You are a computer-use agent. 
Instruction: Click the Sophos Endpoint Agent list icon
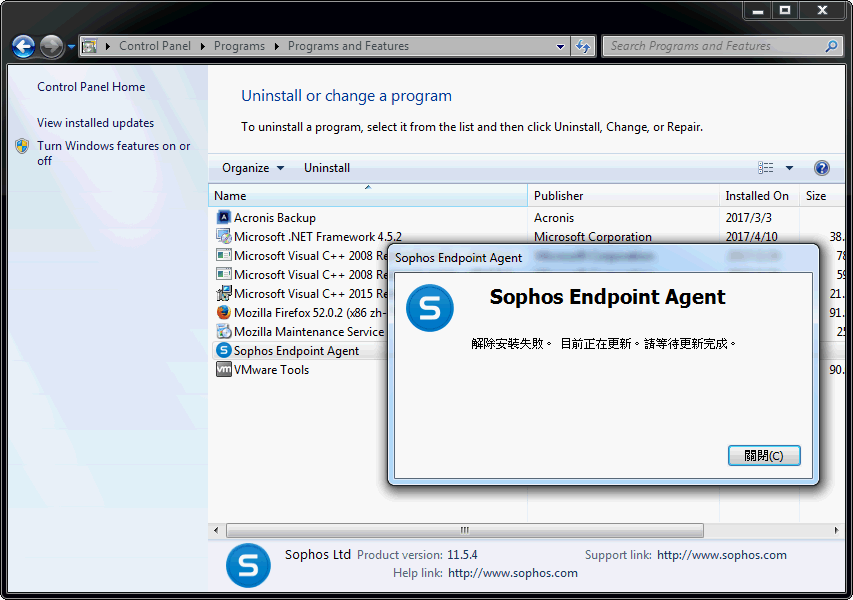[224, 351]
